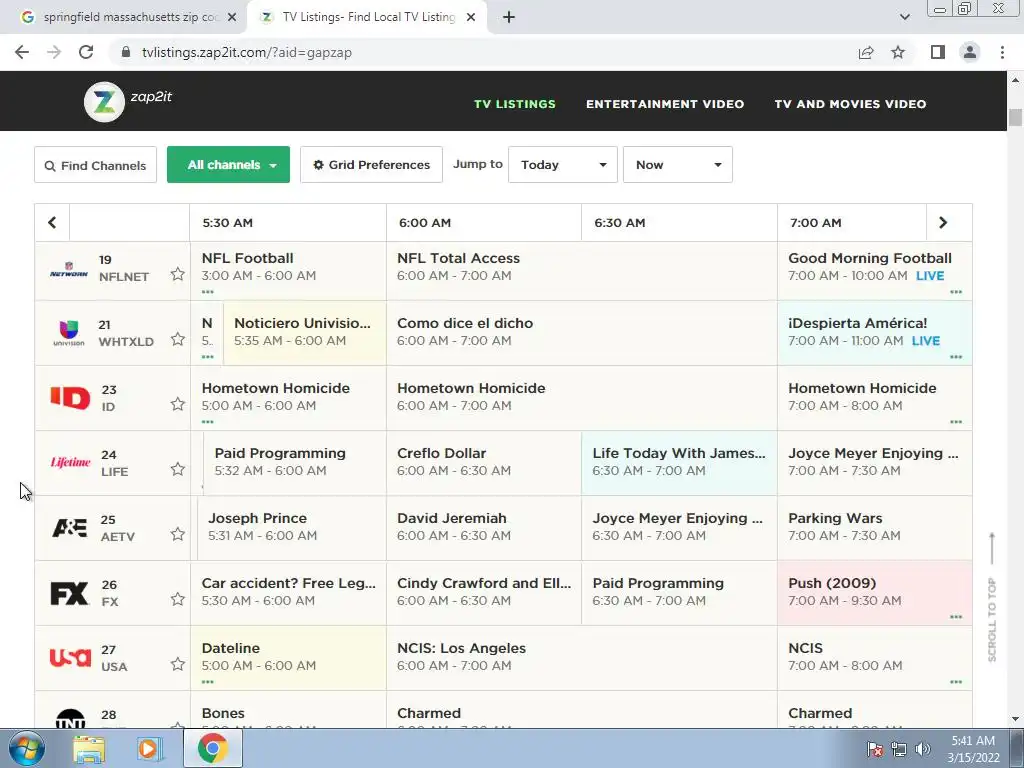The image size is (1024, 768).
Task: Open Lifetime channel logo
Action: coord(70,462)
